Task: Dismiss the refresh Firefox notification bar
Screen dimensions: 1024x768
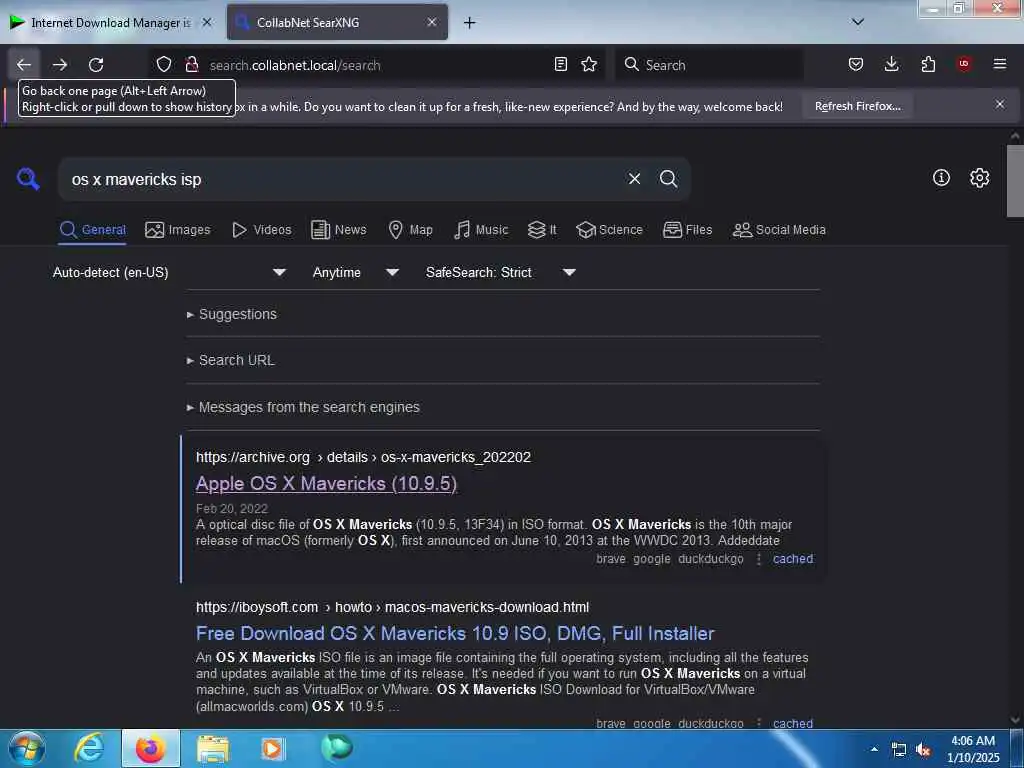Action: (1000, 104)
